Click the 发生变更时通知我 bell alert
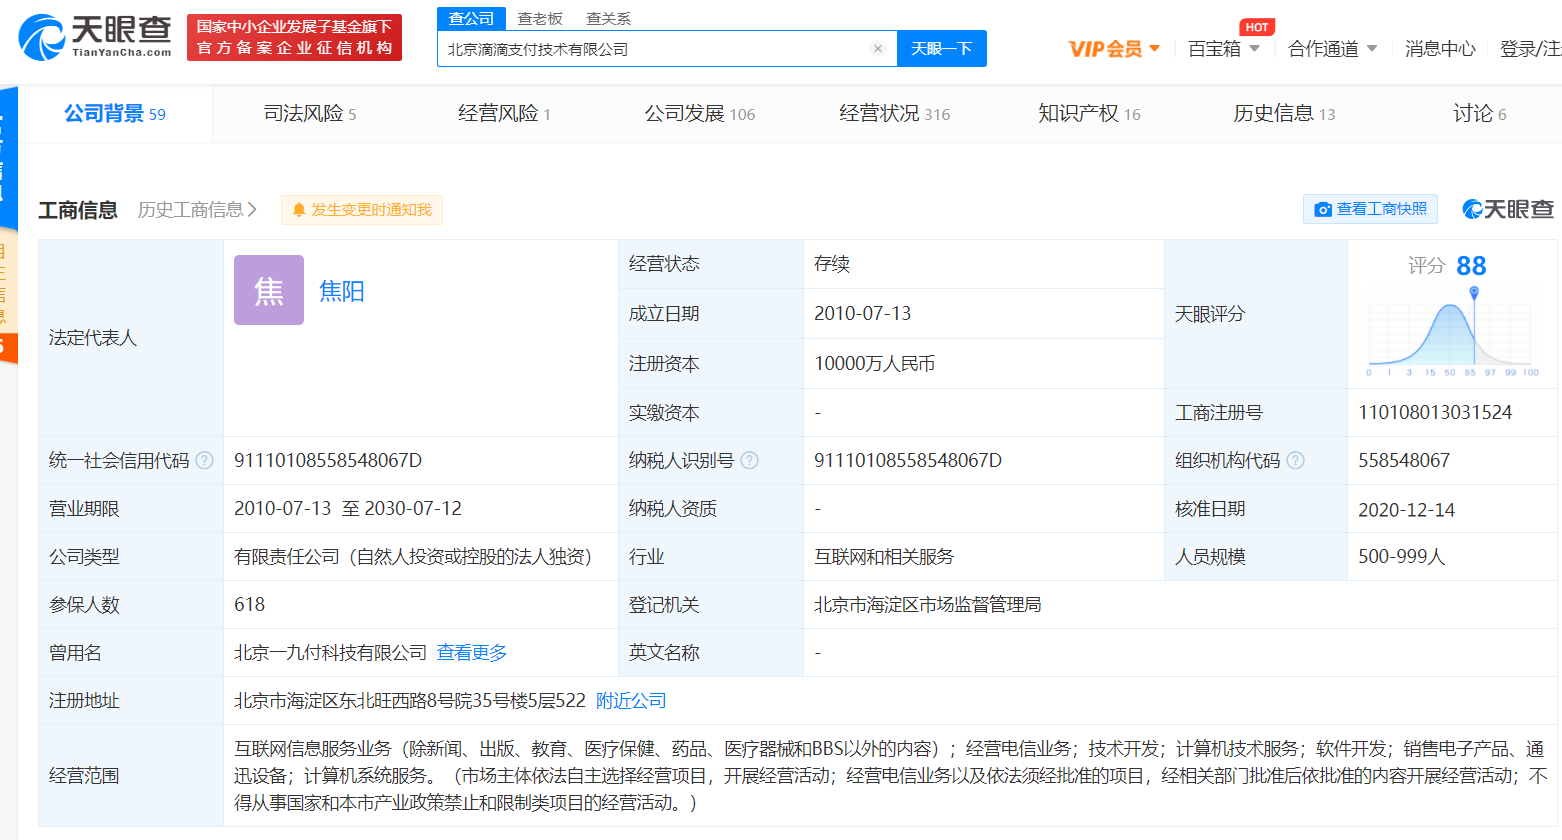Image resolution: width=1562 pixels, height=840 pixels. 362,210
